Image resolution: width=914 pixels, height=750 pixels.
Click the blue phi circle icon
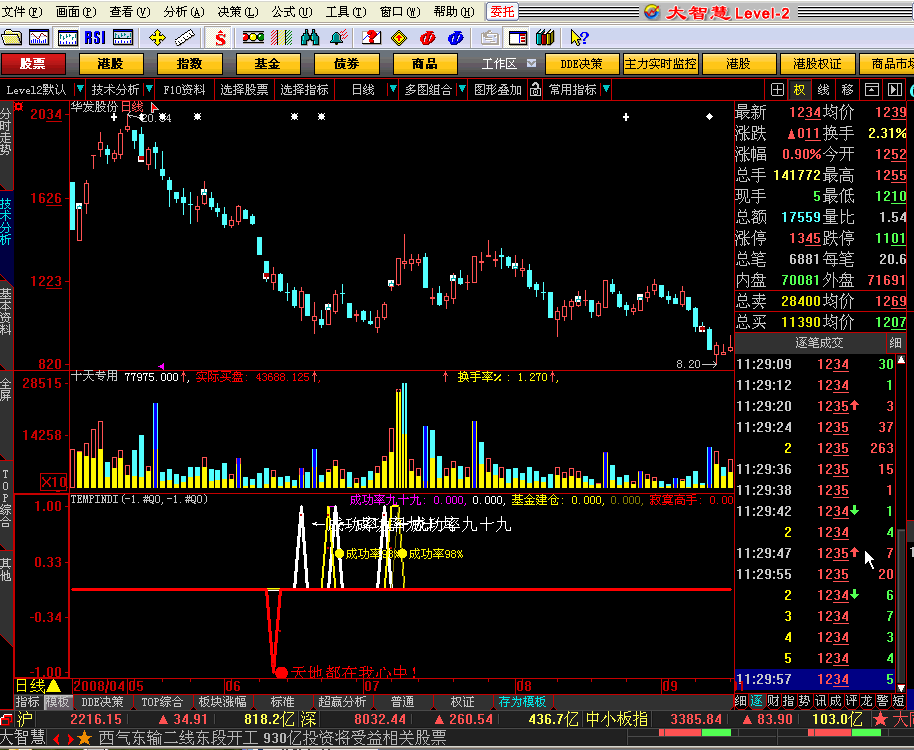455,38
